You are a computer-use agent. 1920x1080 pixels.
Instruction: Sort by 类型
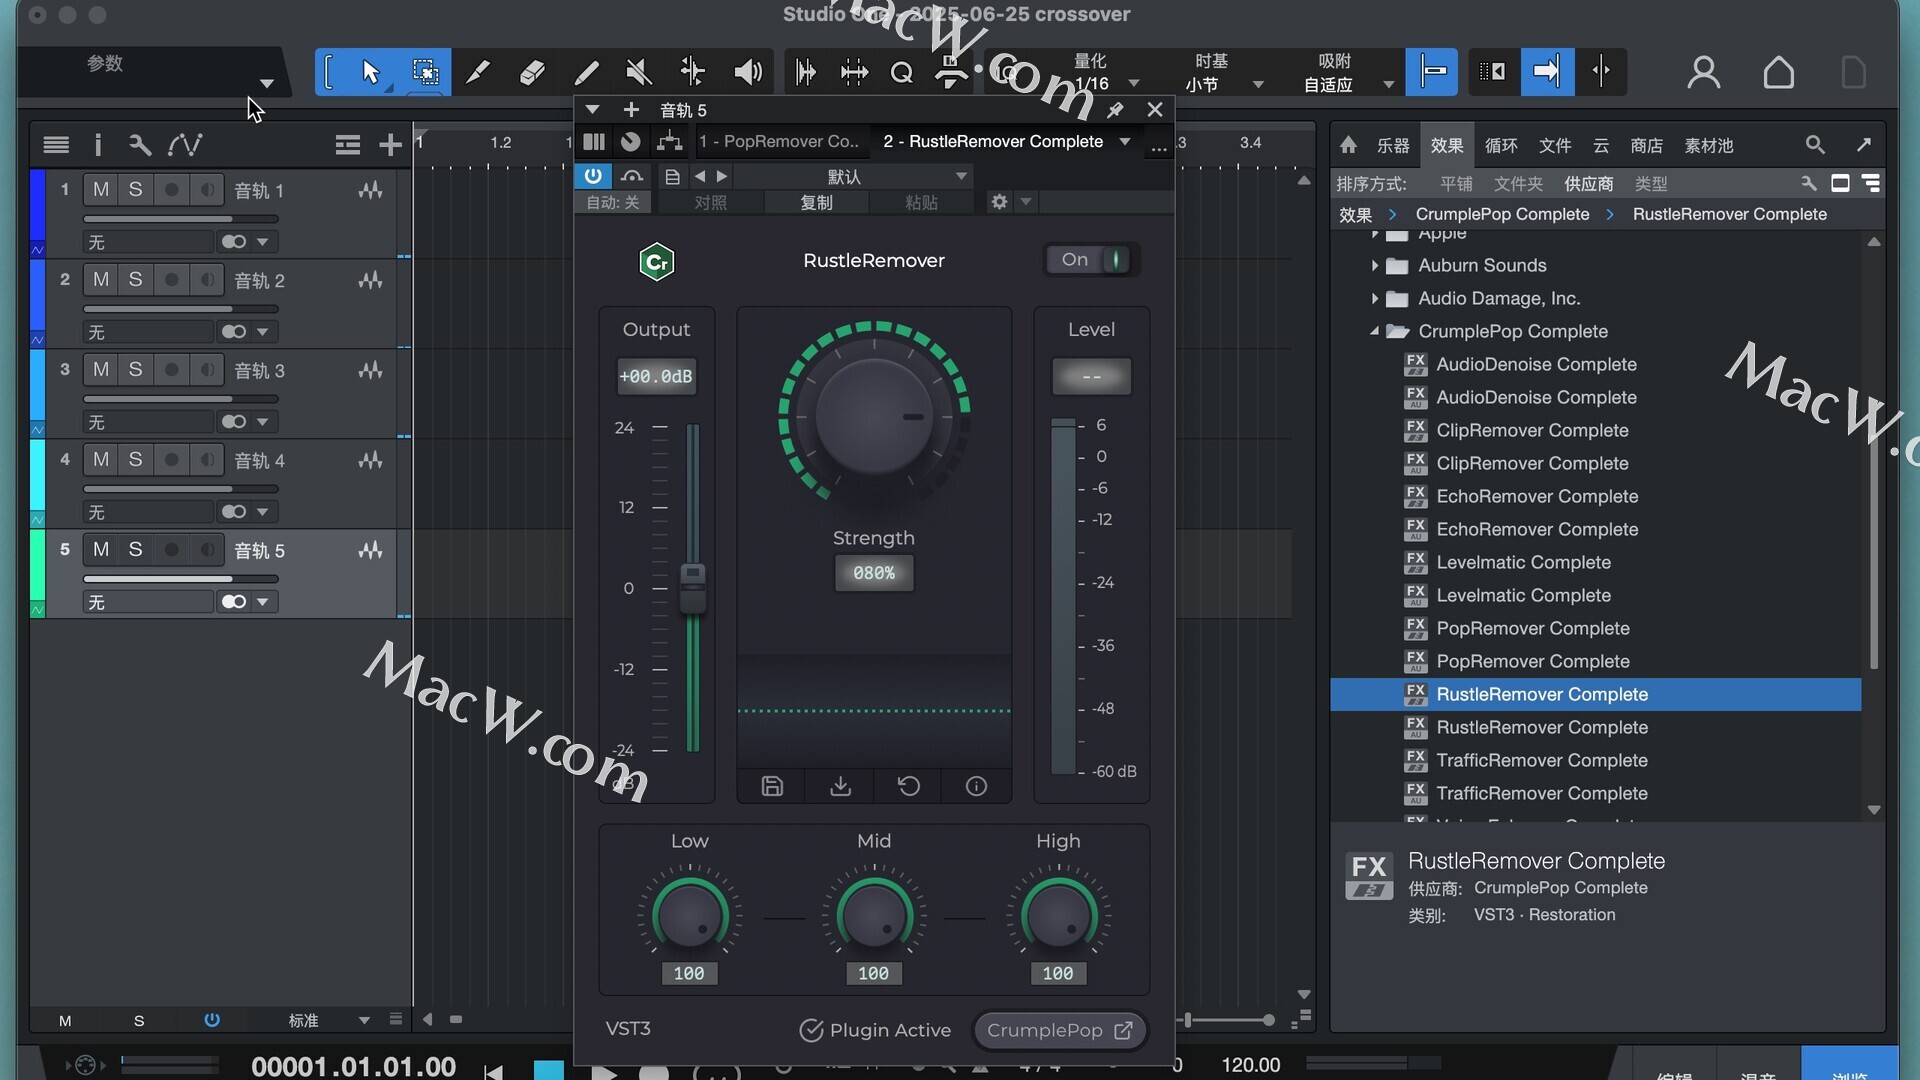coord(1651,184)
